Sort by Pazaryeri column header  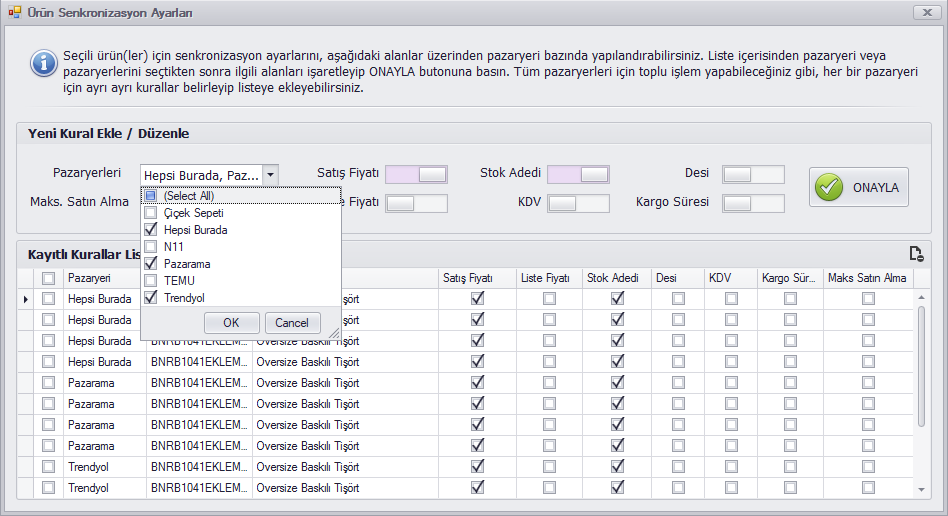(104, 278)
